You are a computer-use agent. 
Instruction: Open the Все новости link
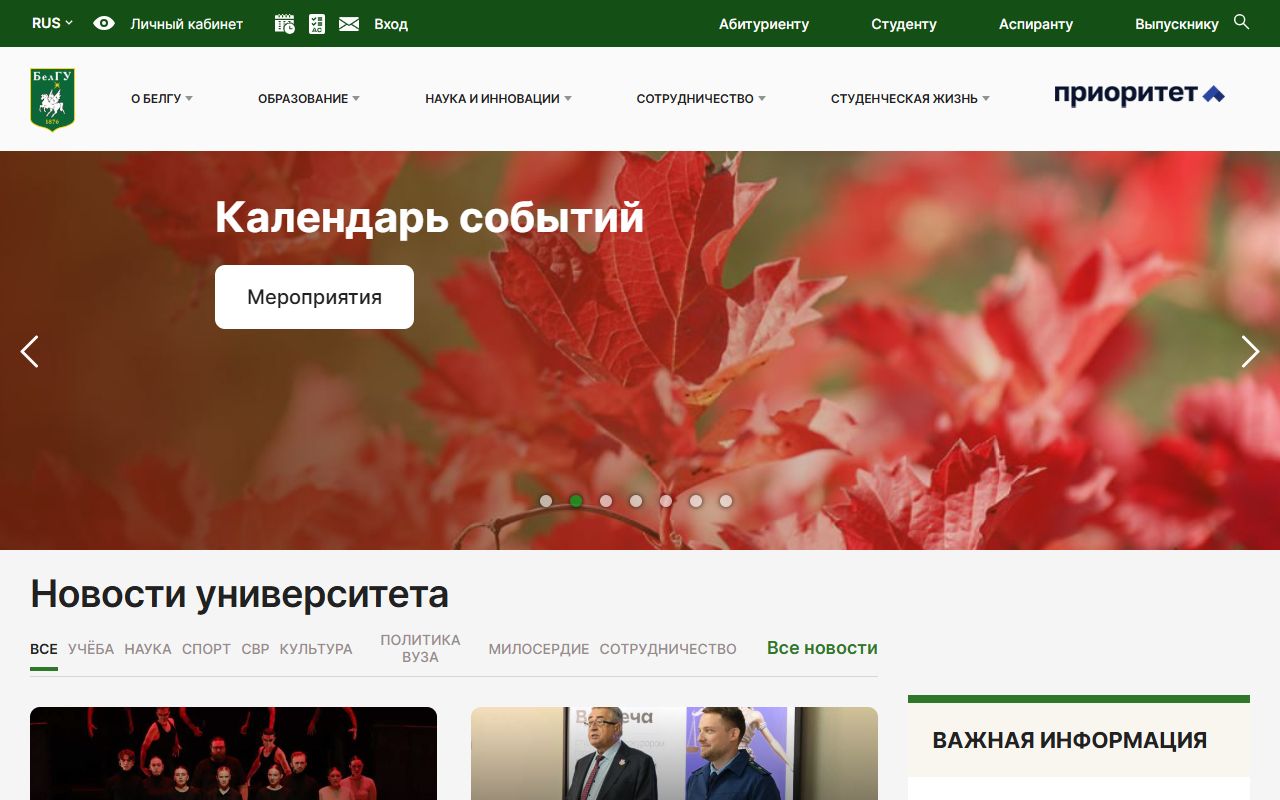pyautogui.click(x=822, y=648)
